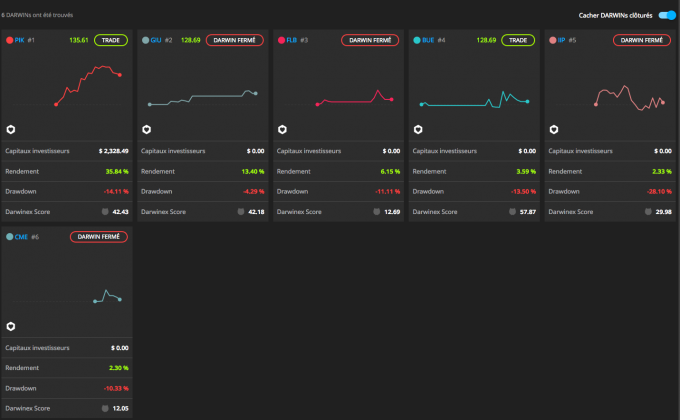Click Darwinex Score label on BUE card
The image size is (680, 420).
[435, 212]
